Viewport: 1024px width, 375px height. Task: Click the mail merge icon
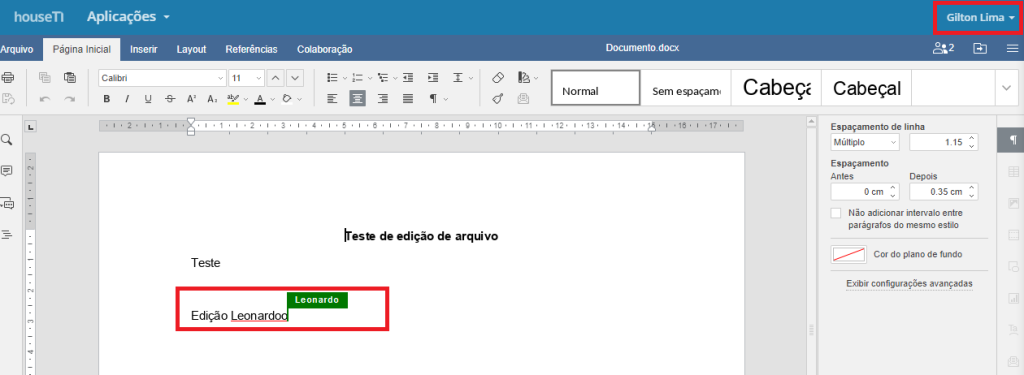[523, 99]
